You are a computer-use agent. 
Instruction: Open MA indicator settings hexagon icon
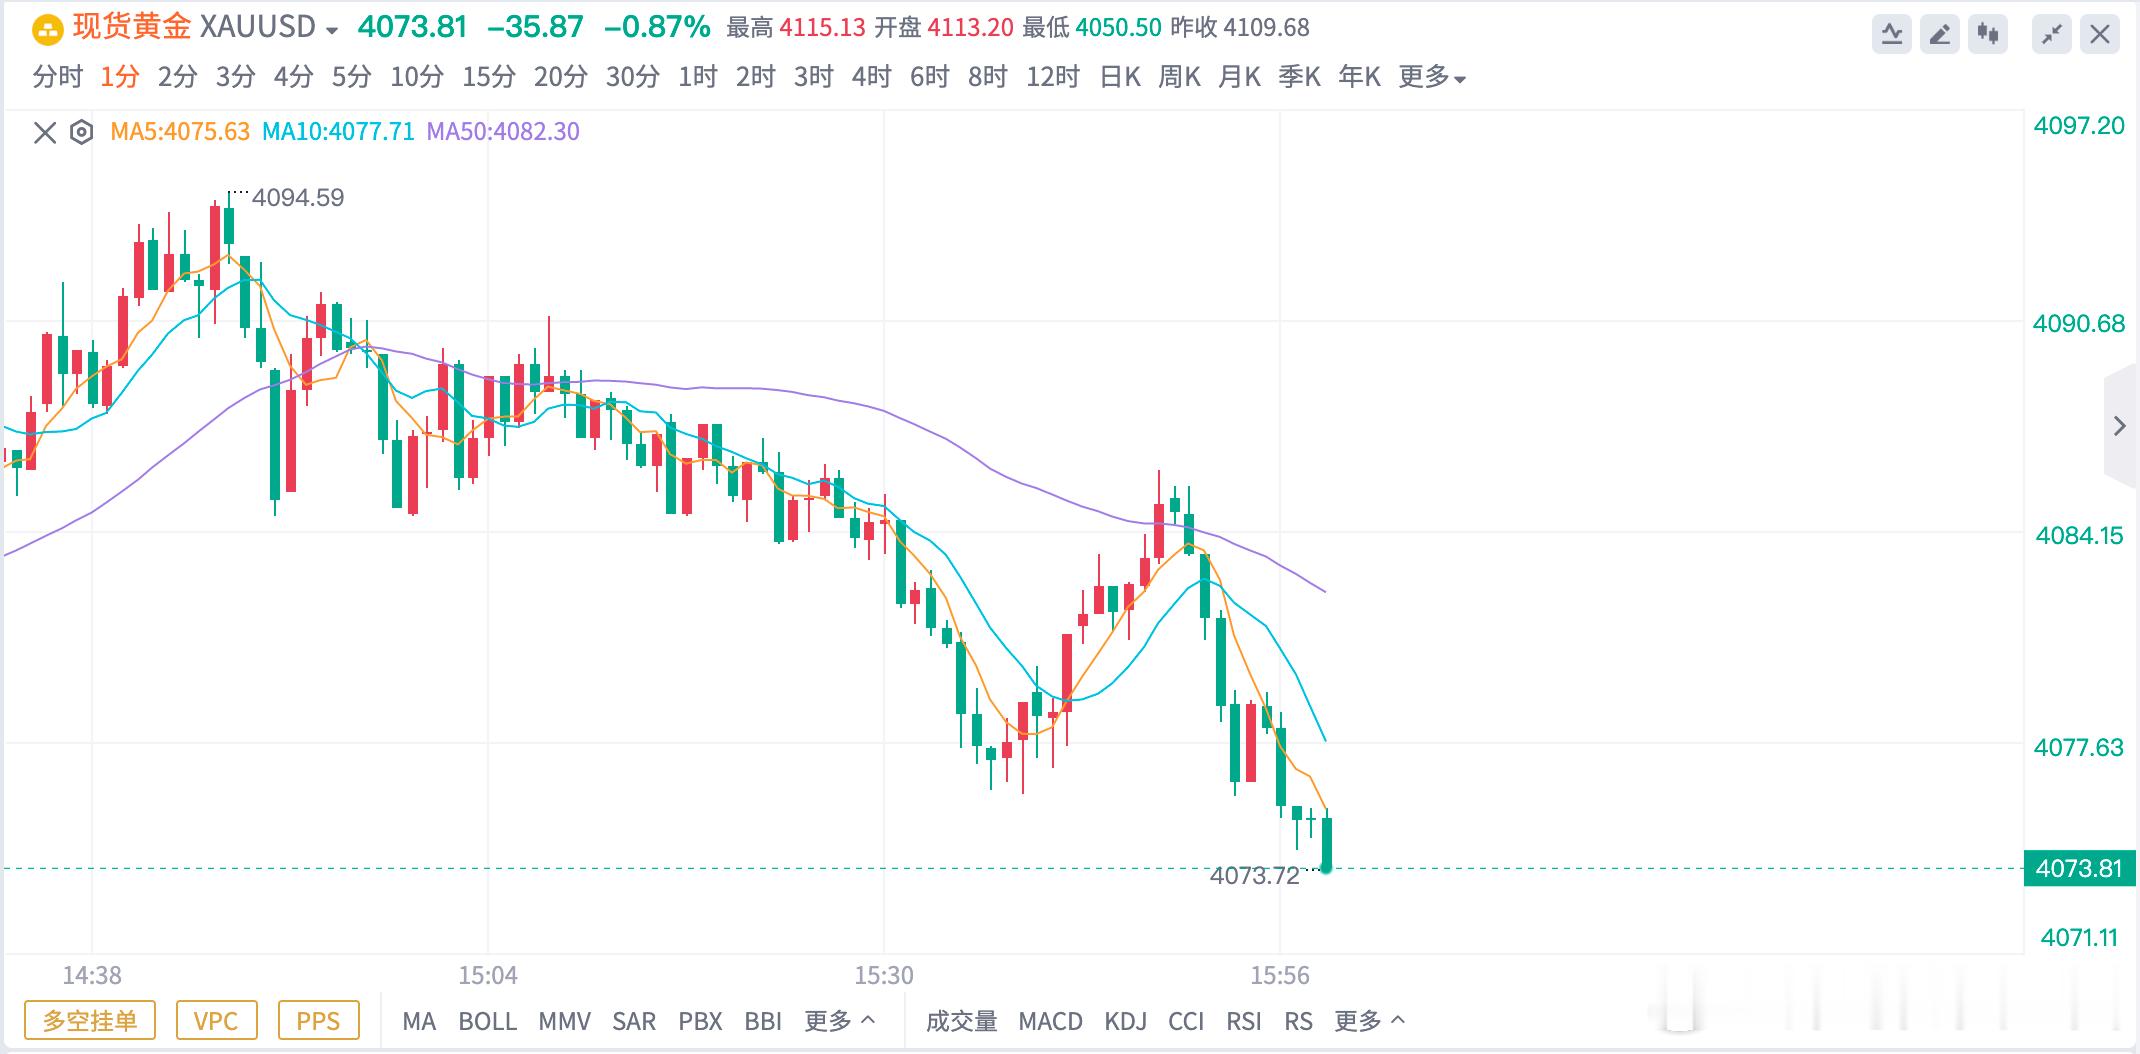82,132
